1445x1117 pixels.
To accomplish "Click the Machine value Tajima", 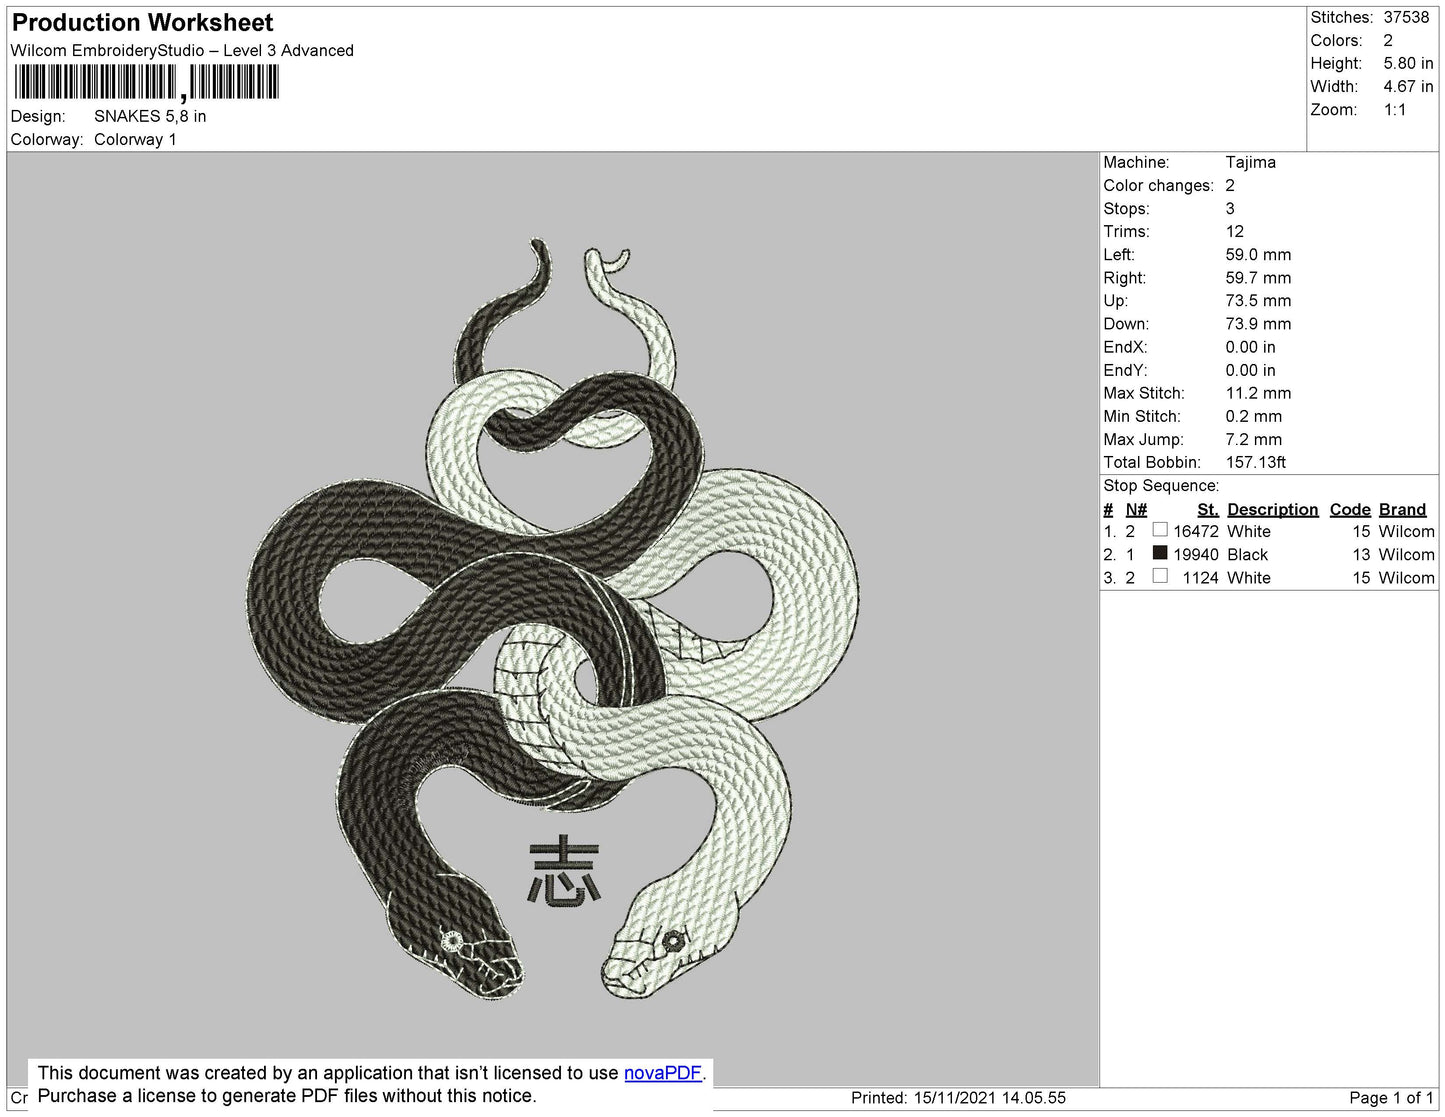I will pos(1250,162).
